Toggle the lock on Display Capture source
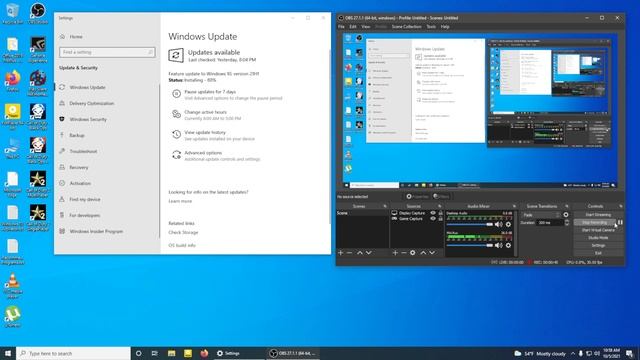640x360 pixels. (440, 213)
